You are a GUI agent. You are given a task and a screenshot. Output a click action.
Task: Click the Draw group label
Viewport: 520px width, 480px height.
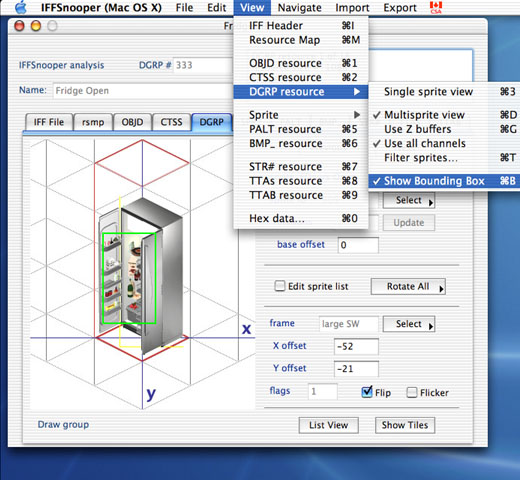click(63, 425)
